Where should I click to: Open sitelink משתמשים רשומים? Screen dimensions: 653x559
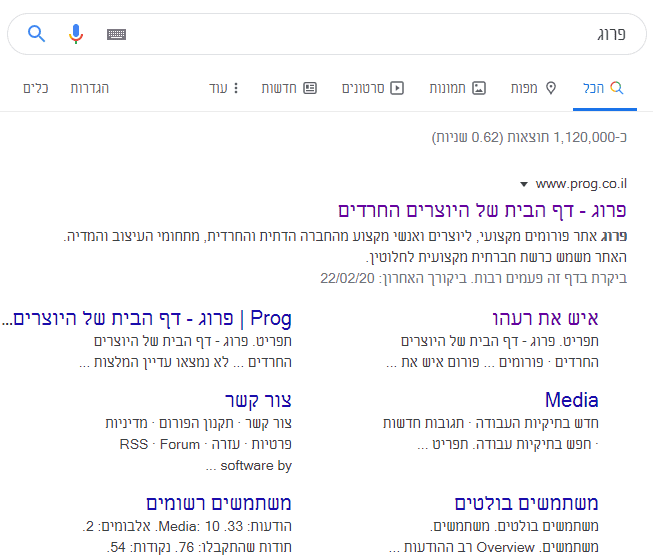click(219, 503)
